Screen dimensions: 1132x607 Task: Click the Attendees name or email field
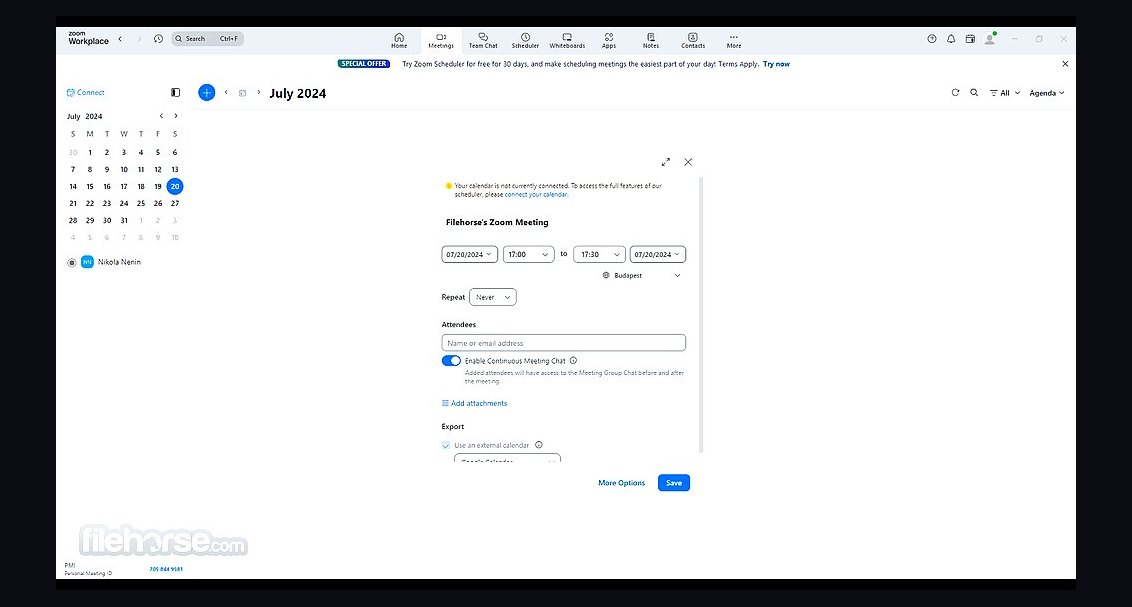pos(564,343)
